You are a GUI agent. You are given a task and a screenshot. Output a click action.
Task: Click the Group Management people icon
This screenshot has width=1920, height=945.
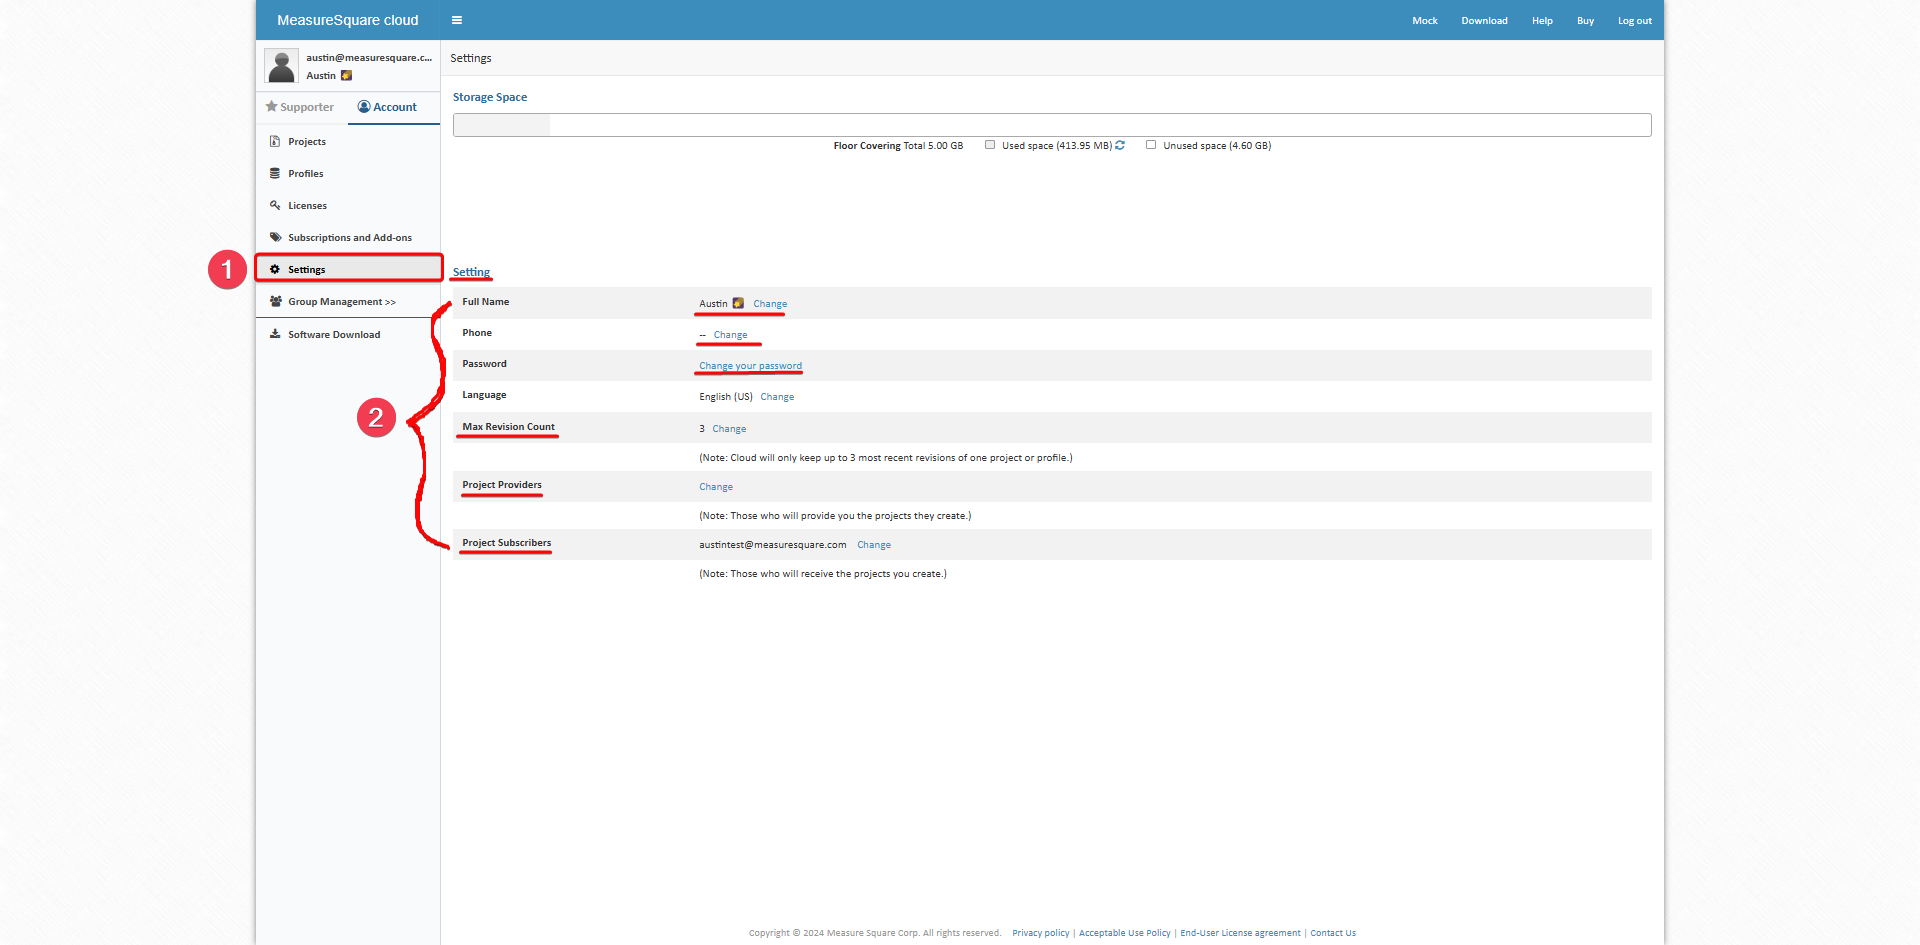(x=275, y=301)
